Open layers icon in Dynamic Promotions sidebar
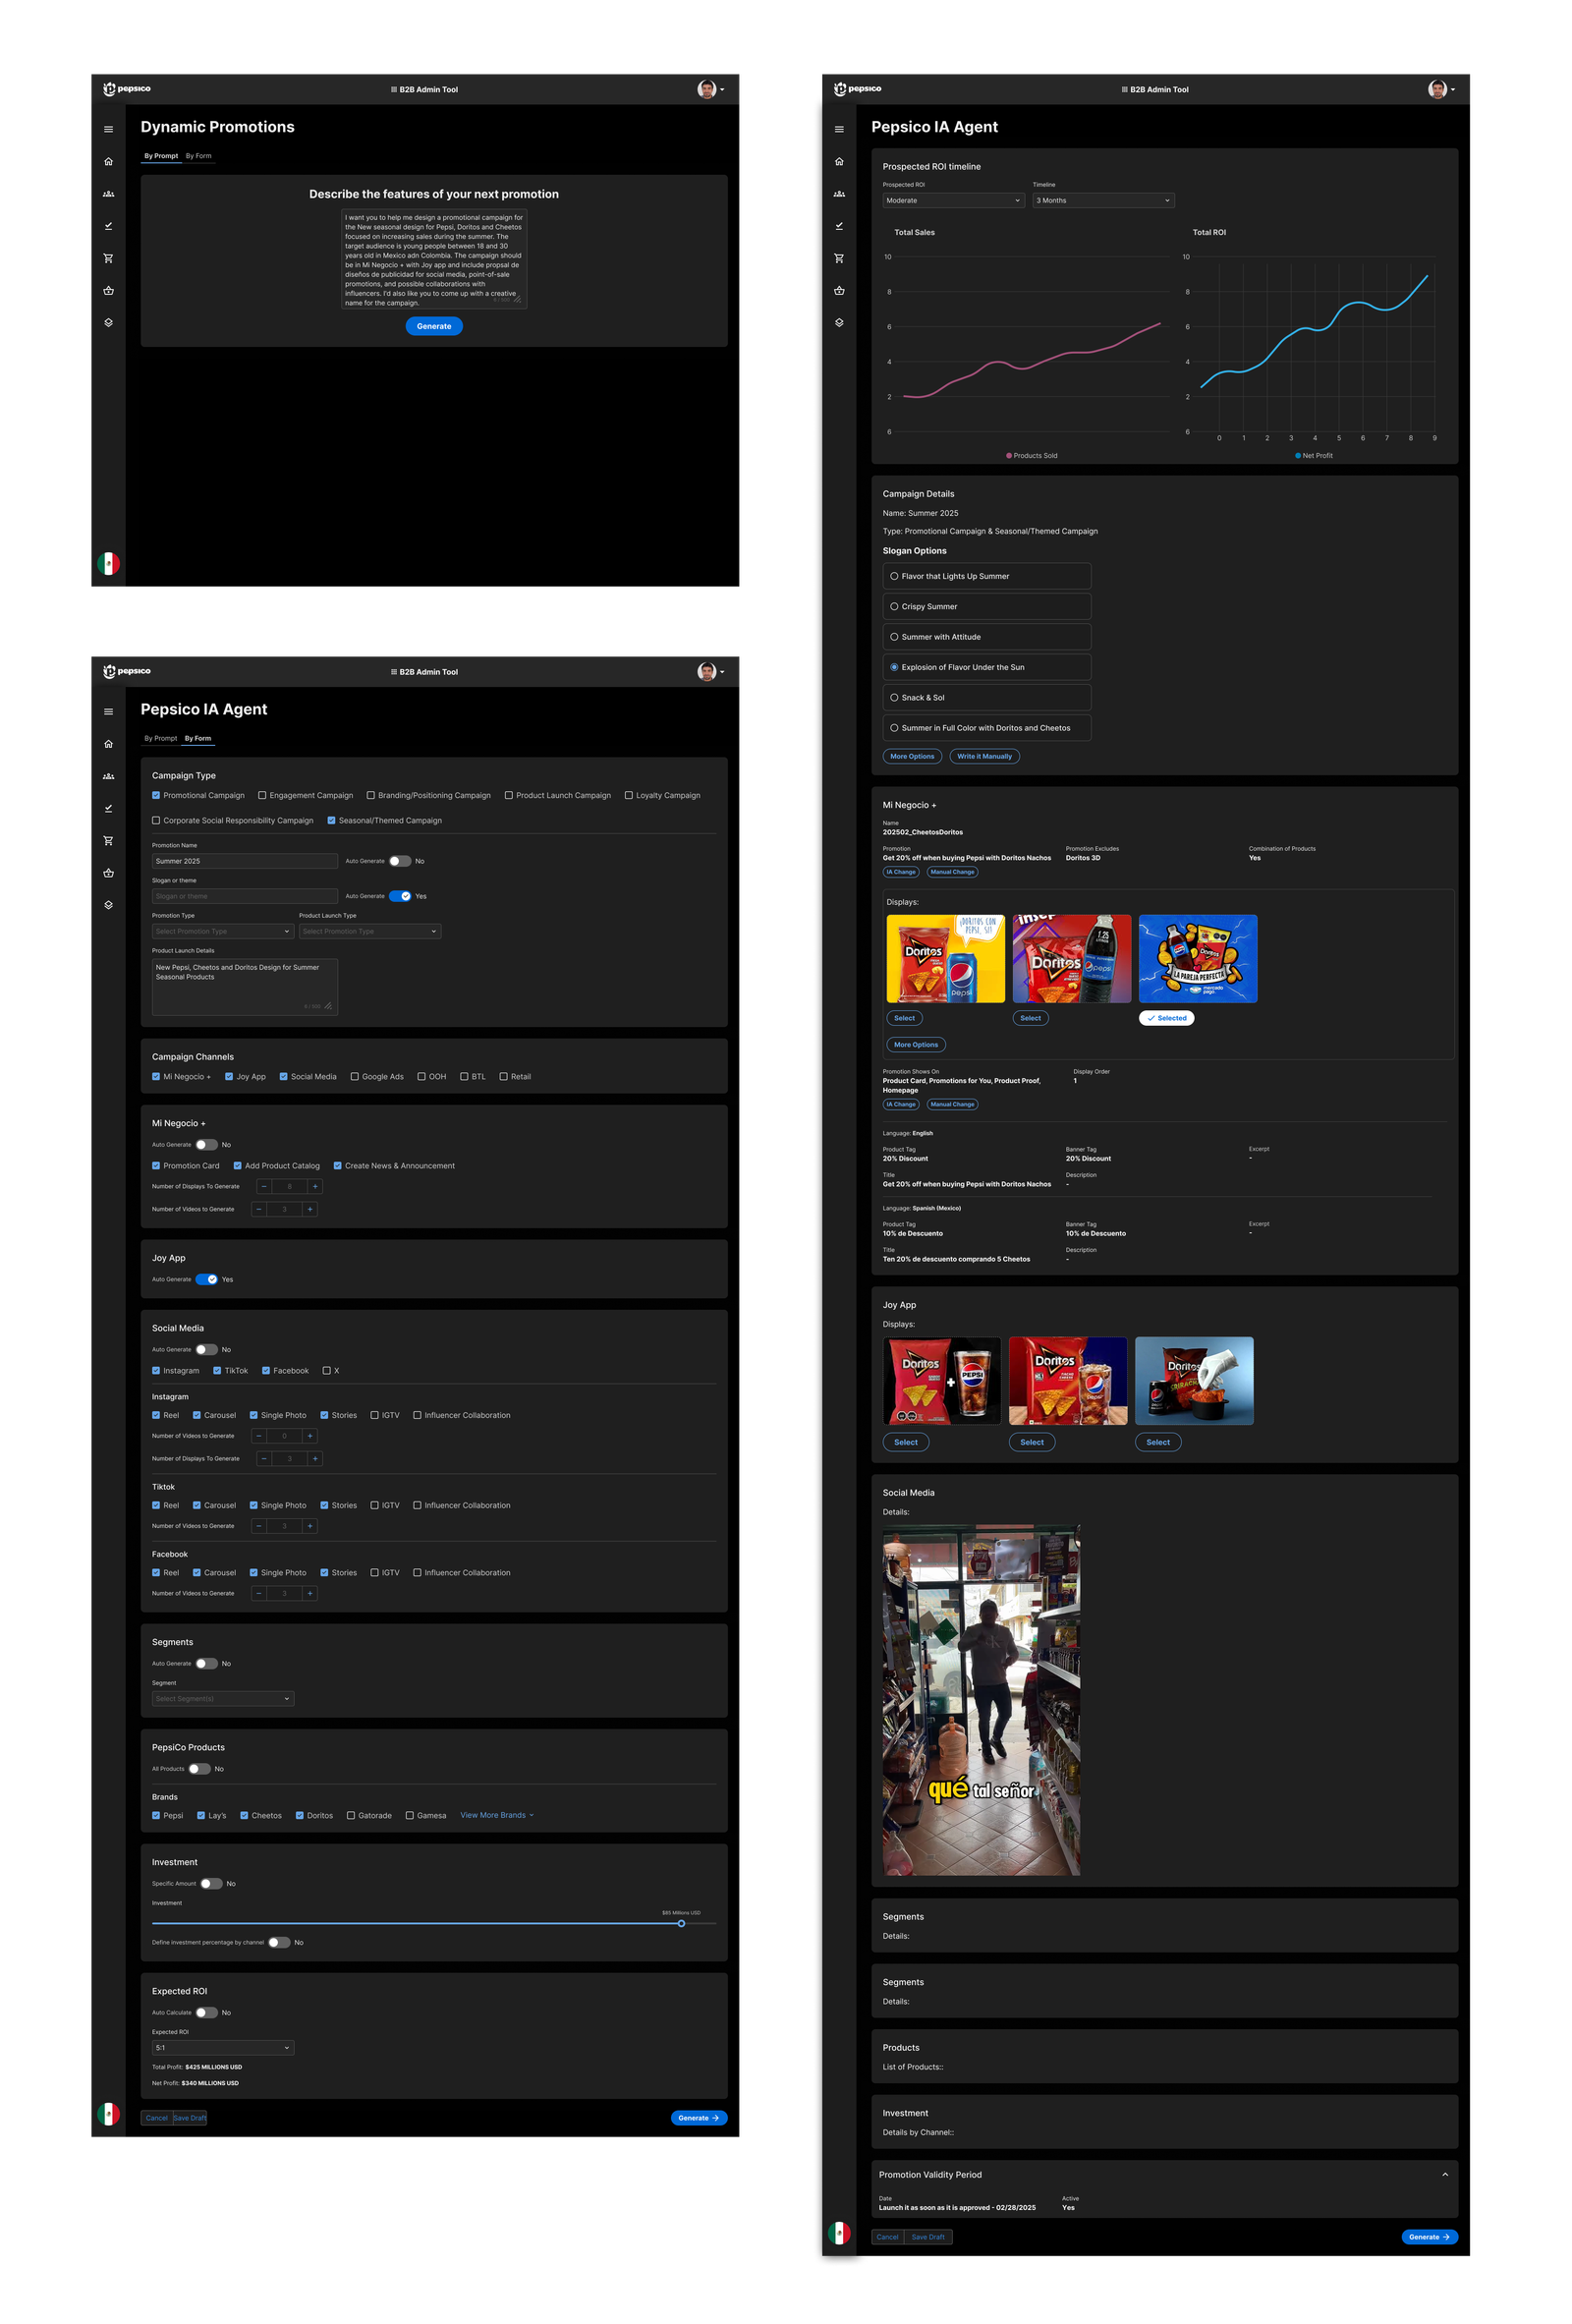 coord(108,322)
